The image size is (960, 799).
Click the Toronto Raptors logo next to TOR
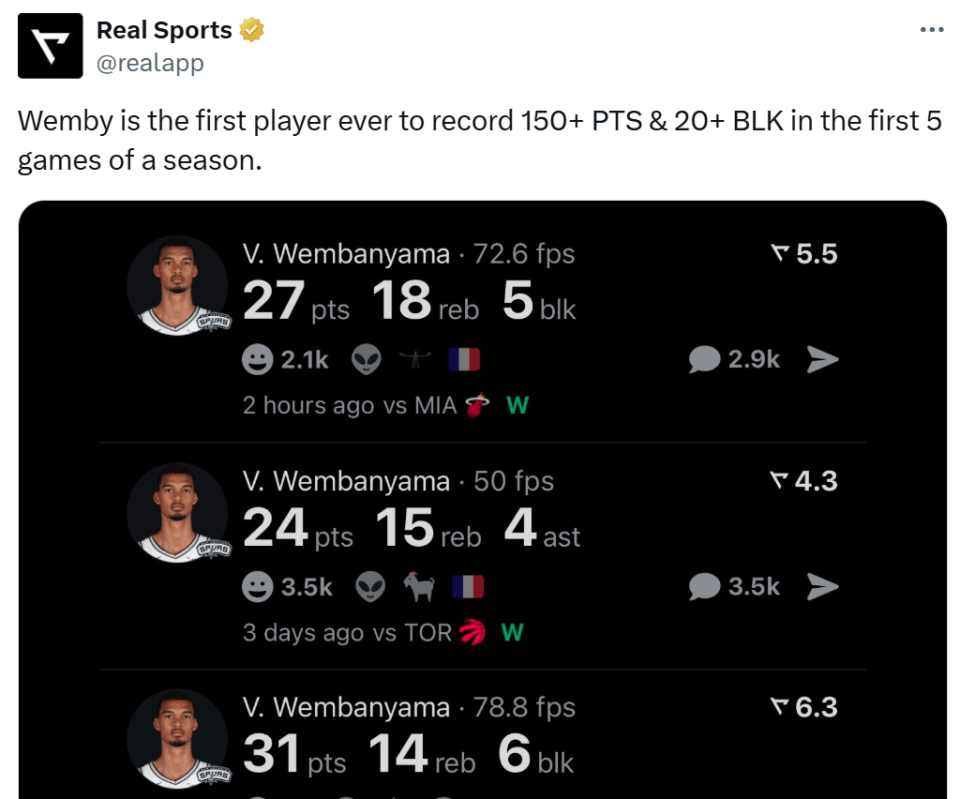tap(471, 632)
